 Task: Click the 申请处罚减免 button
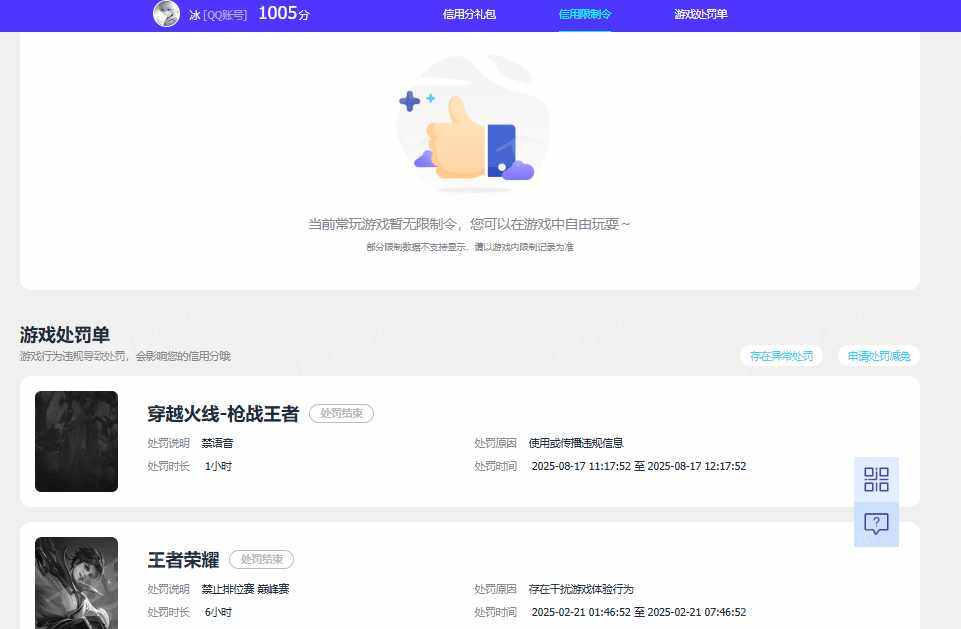click(879, 356)
